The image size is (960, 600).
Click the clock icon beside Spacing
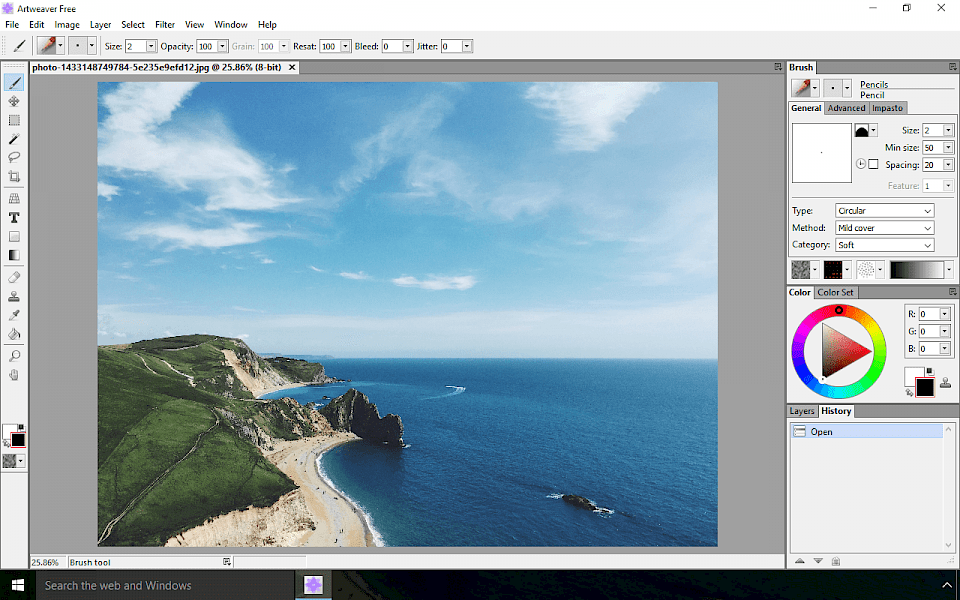coord(861,164)
